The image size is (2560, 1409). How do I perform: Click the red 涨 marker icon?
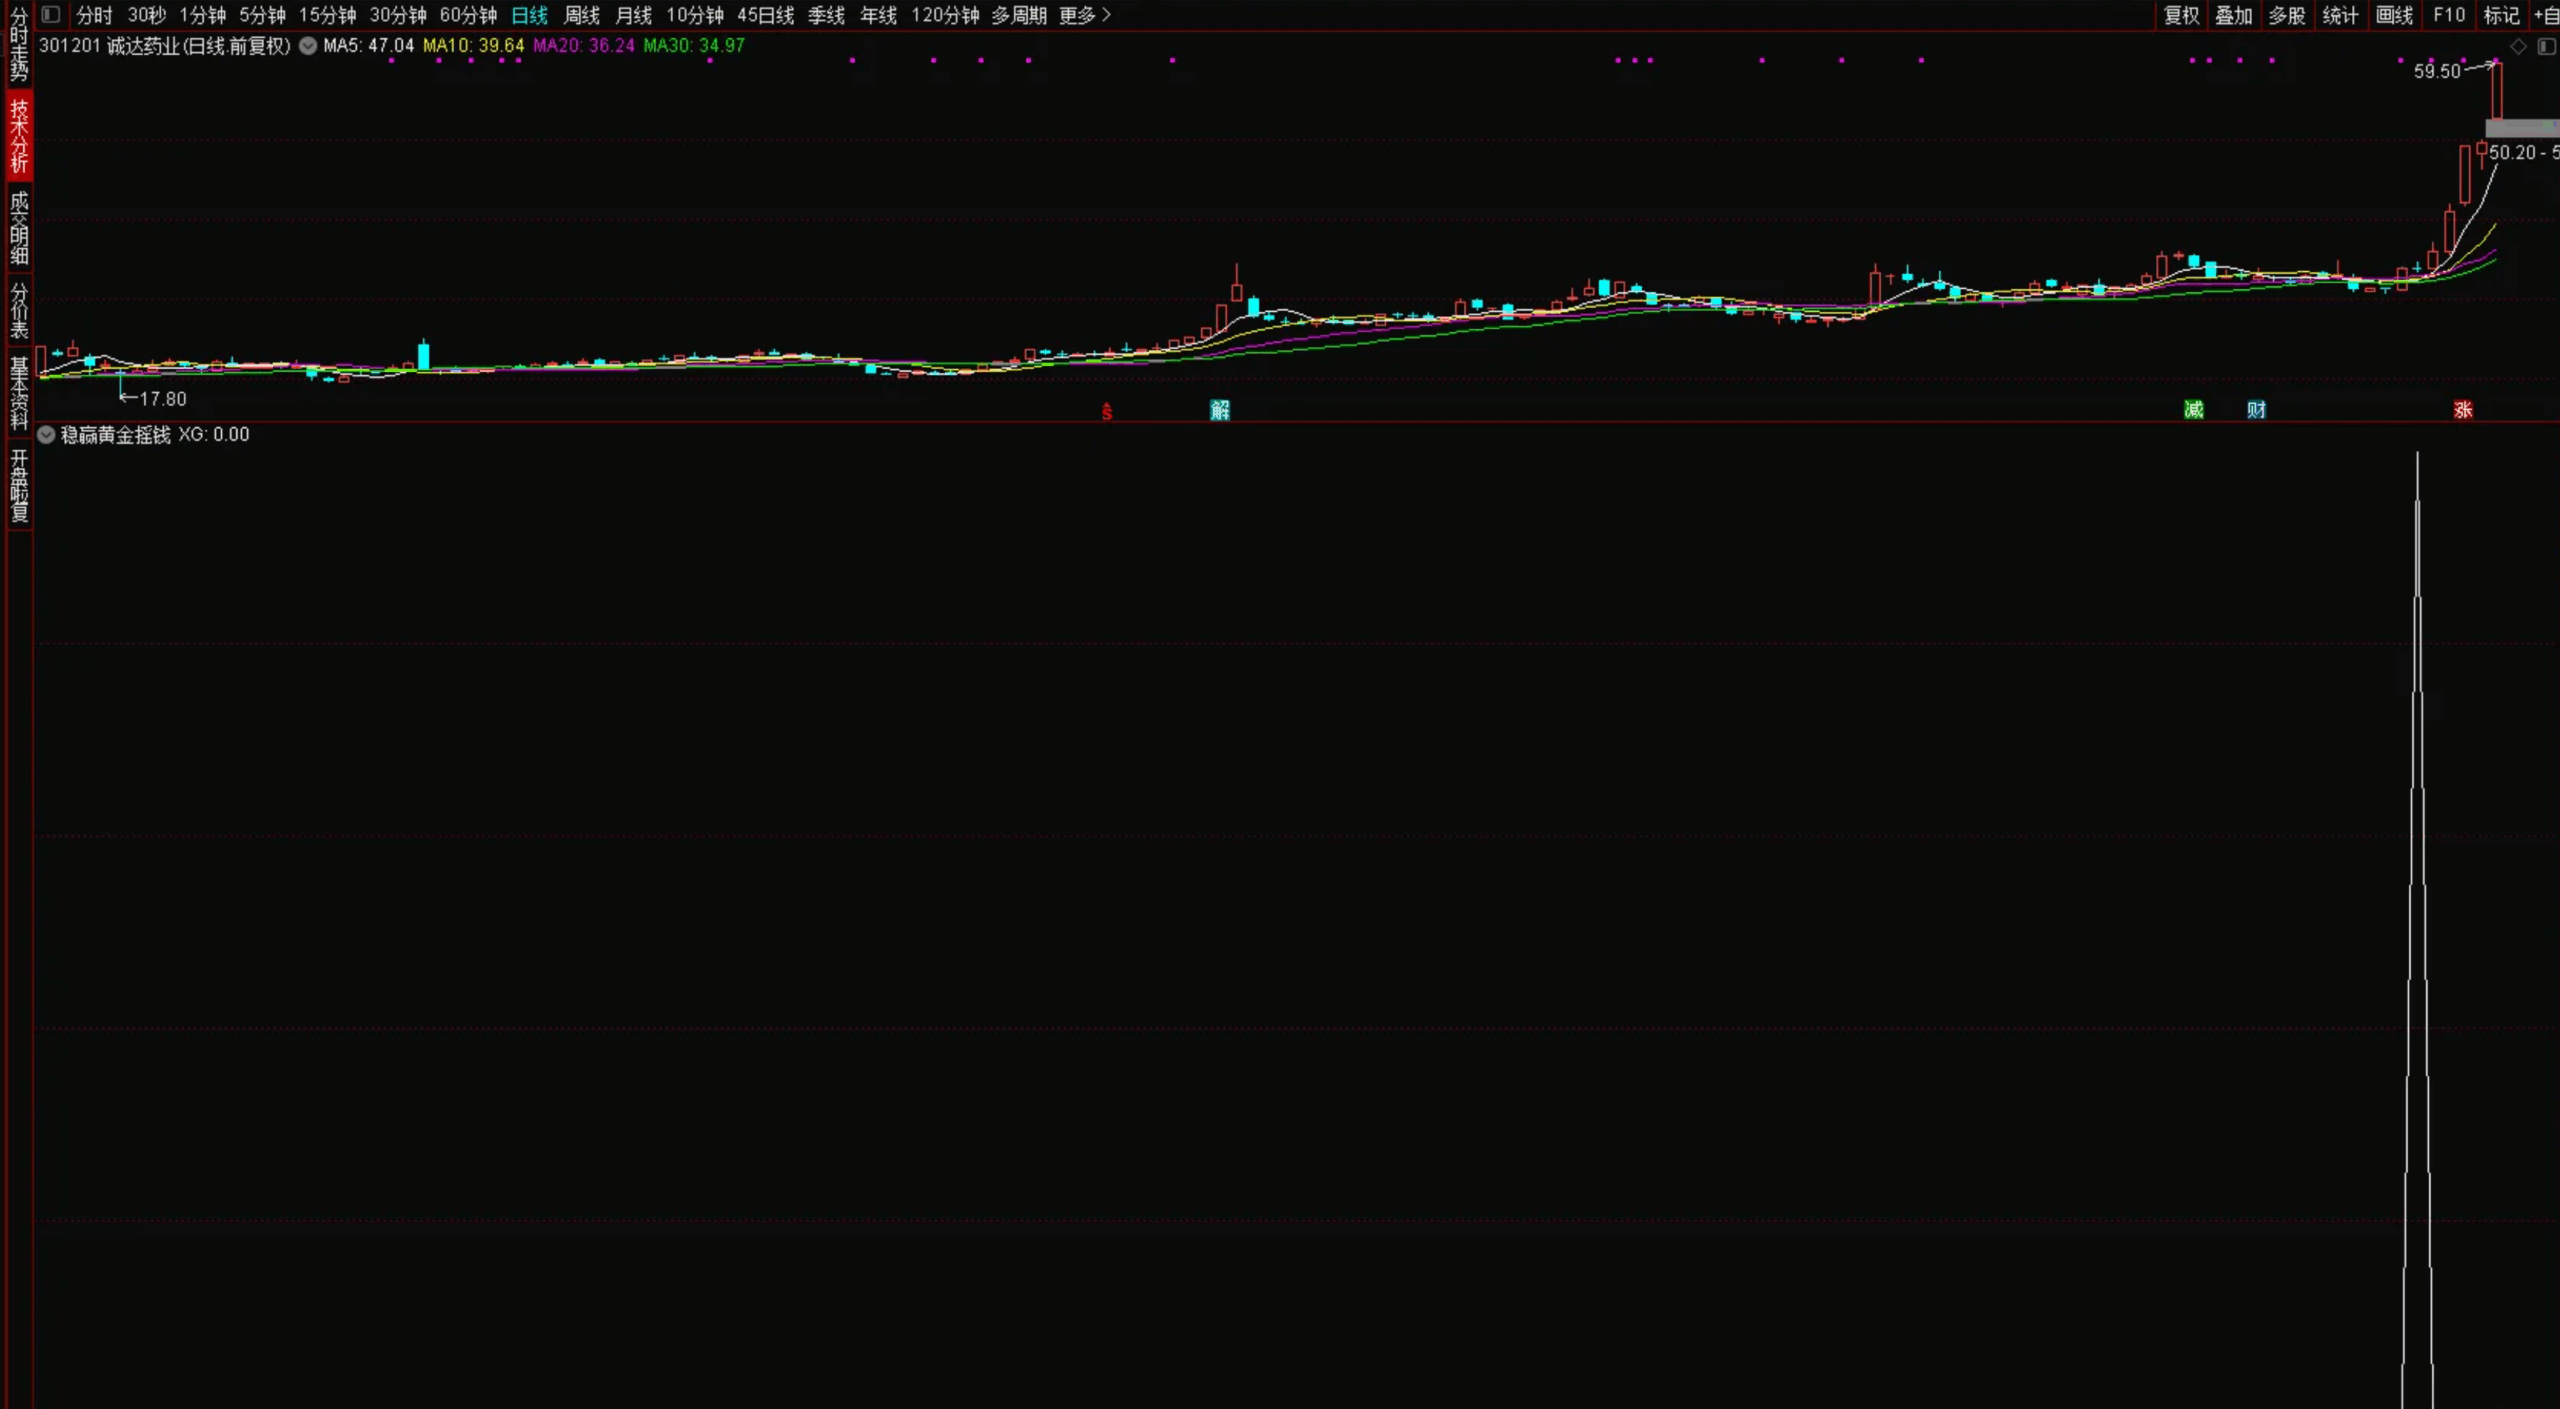click(2463, 410)
